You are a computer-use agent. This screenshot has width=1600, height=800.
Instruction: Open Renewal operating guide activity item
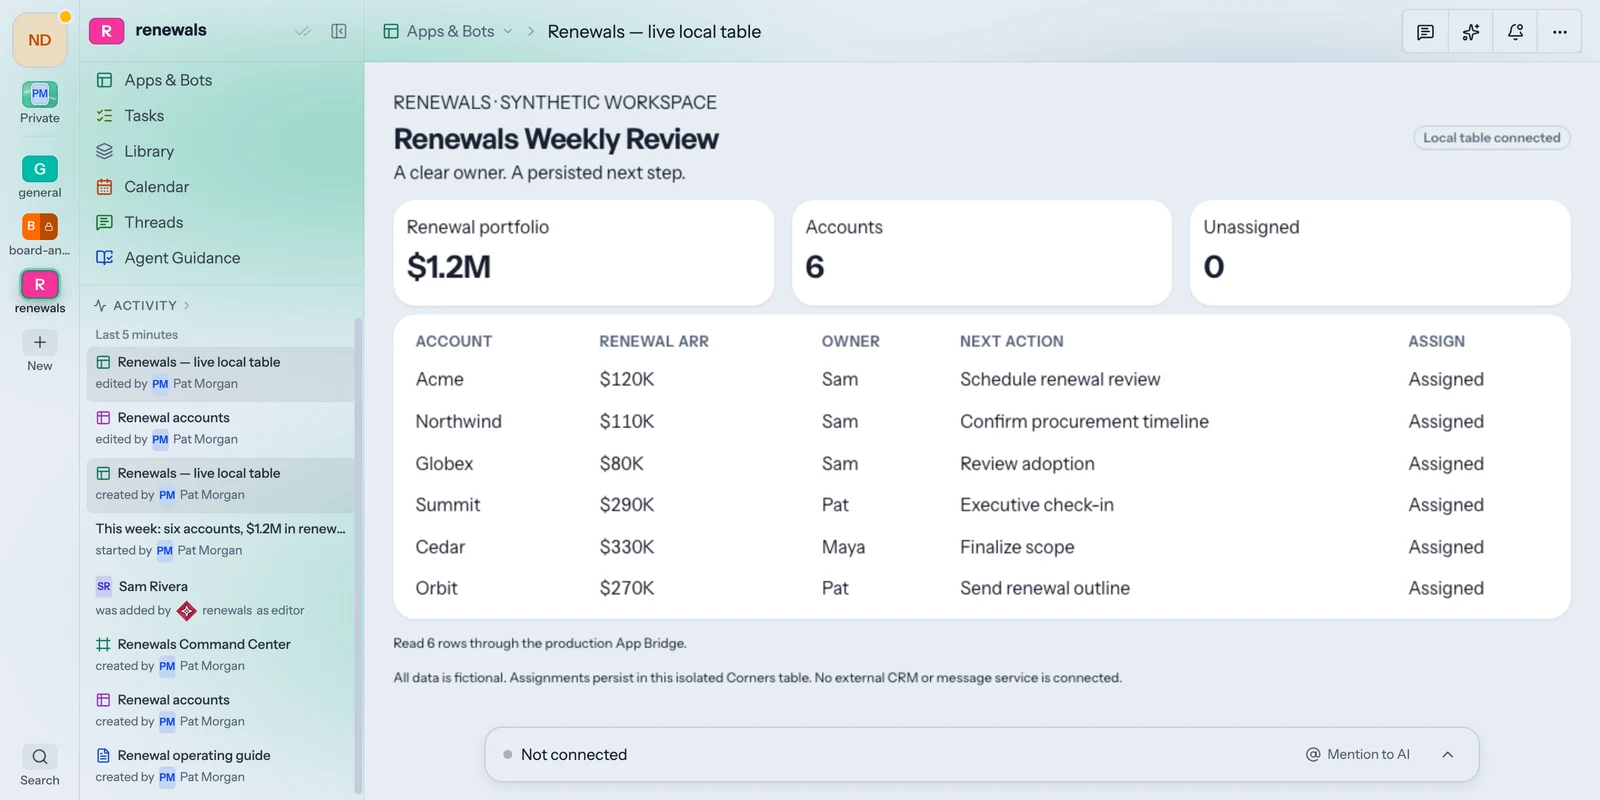coord(221,766)
